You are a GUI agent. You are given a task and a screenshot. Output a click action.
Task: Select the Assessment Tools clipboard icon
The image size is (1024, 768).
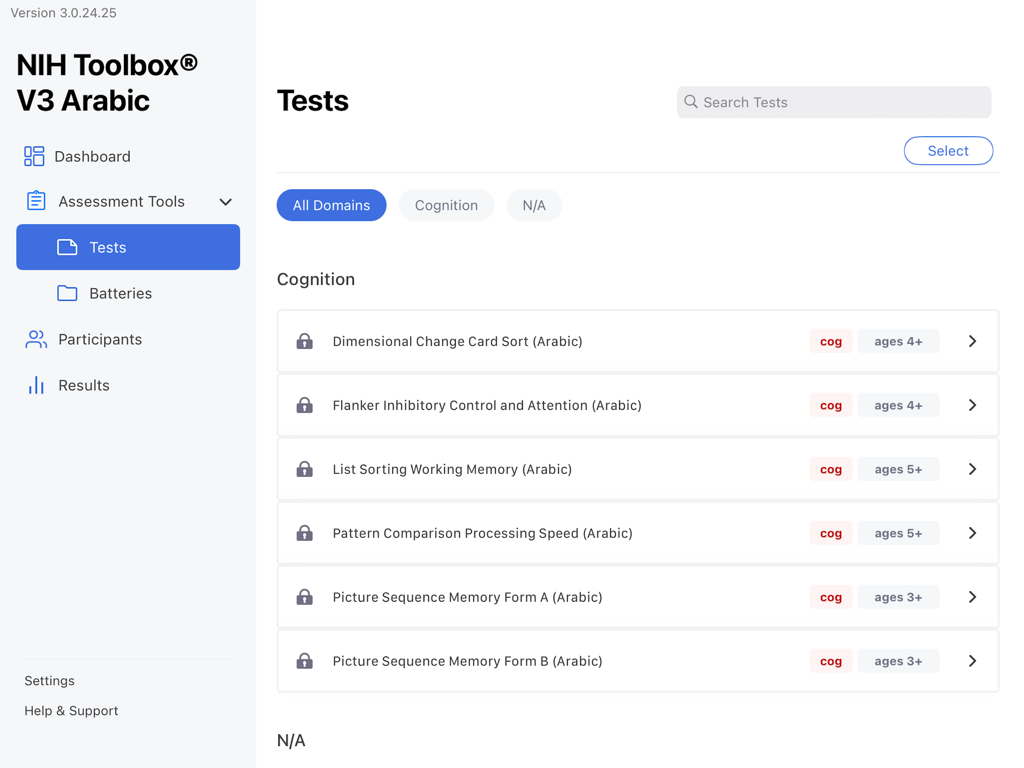point(34,201)
